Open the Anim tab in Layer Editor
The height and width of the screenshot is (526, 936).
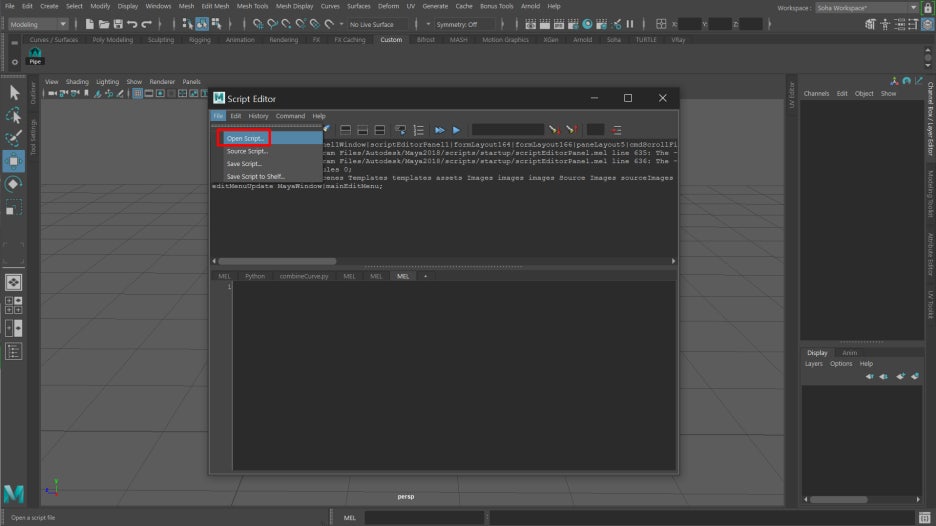point(849,353)
